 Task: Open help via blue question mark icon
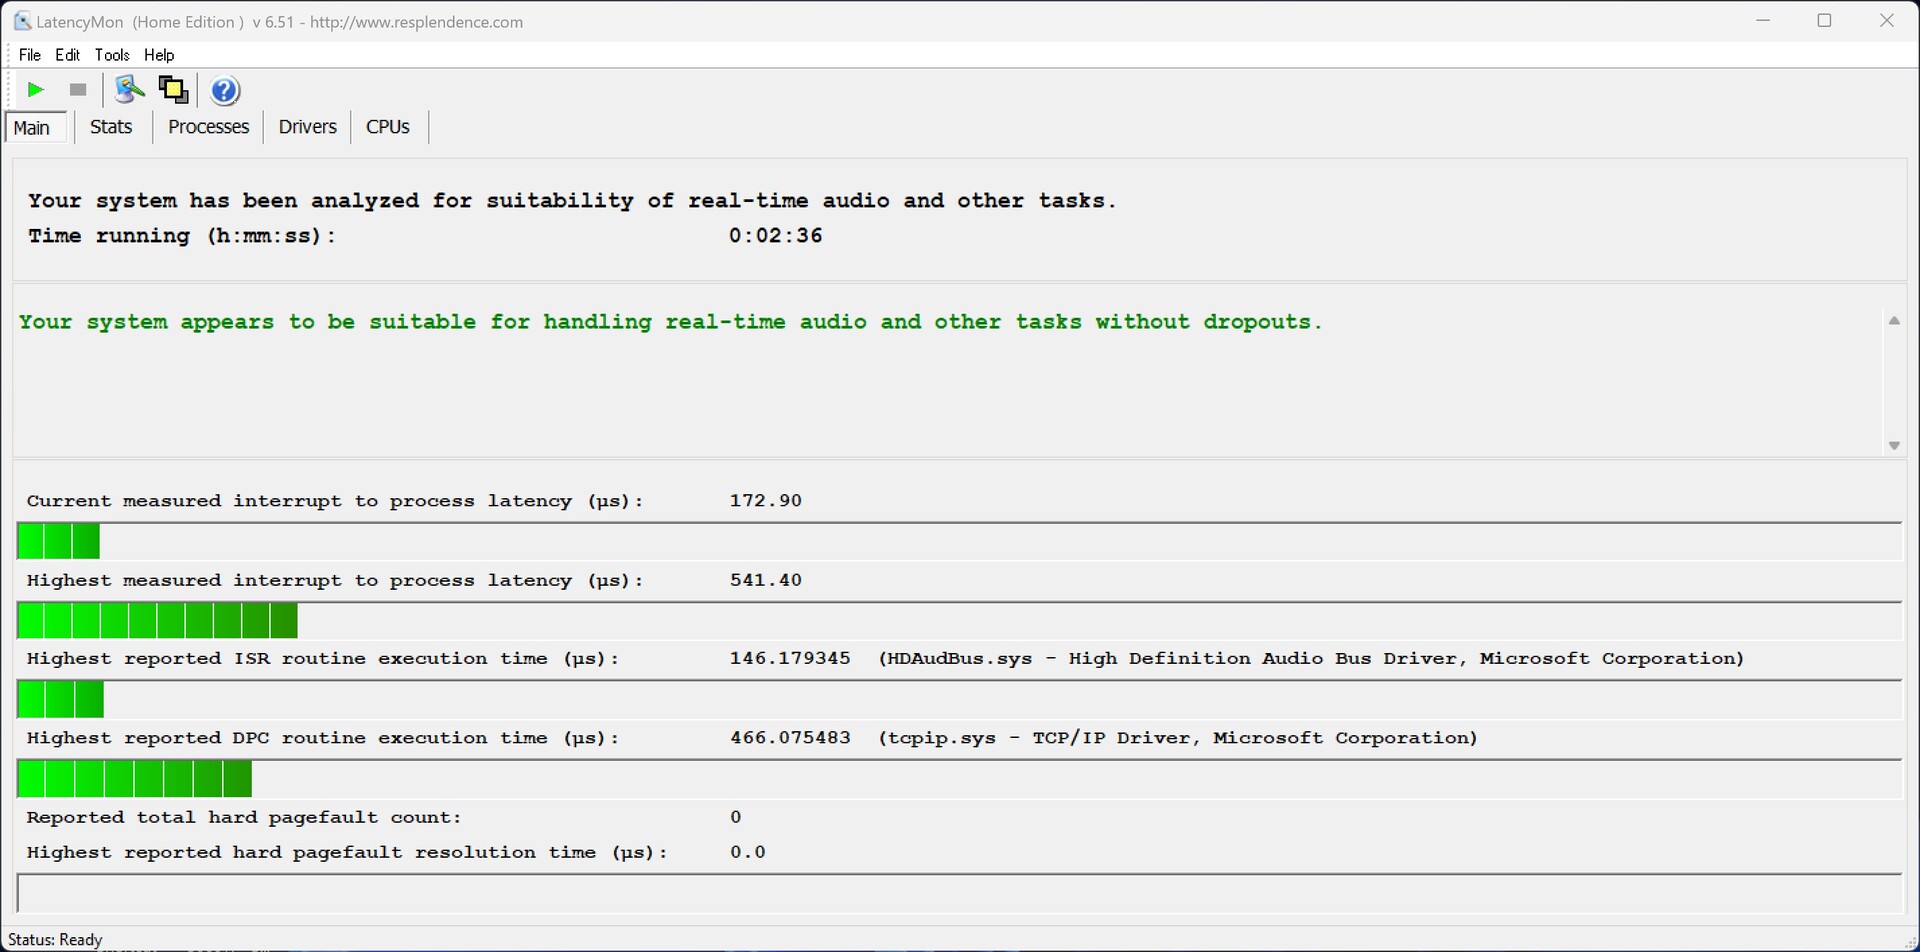(225, 91)
